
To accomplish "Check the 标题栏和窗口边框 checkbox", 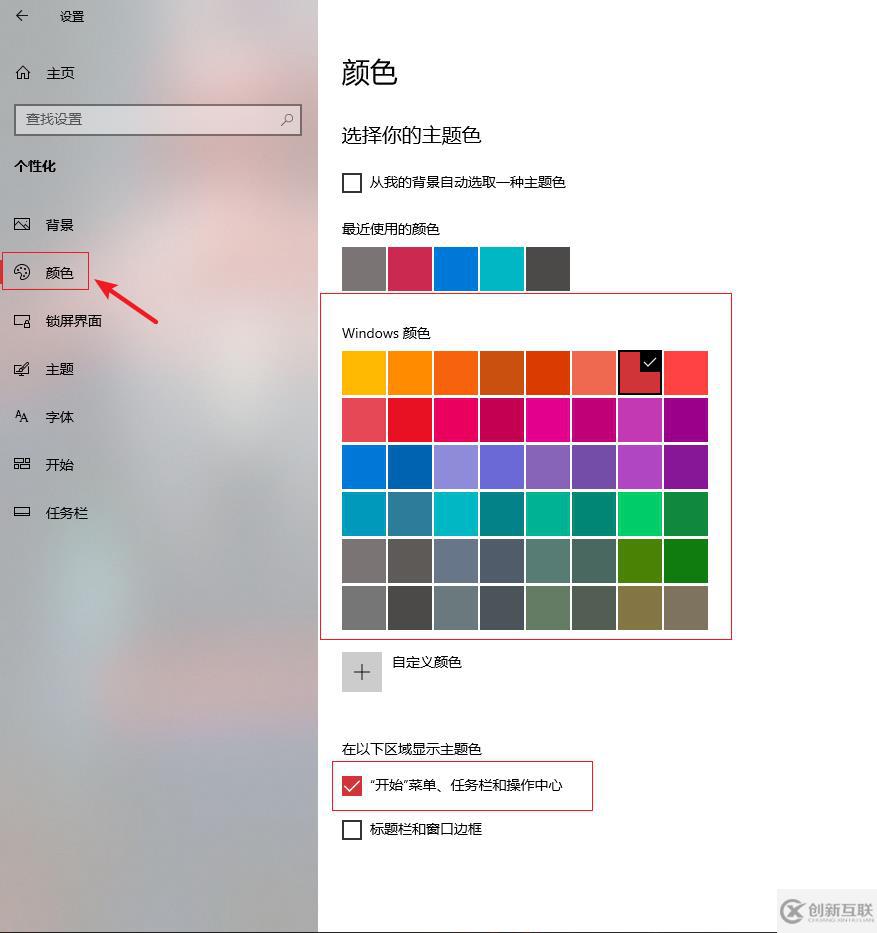I will (351, 829).
